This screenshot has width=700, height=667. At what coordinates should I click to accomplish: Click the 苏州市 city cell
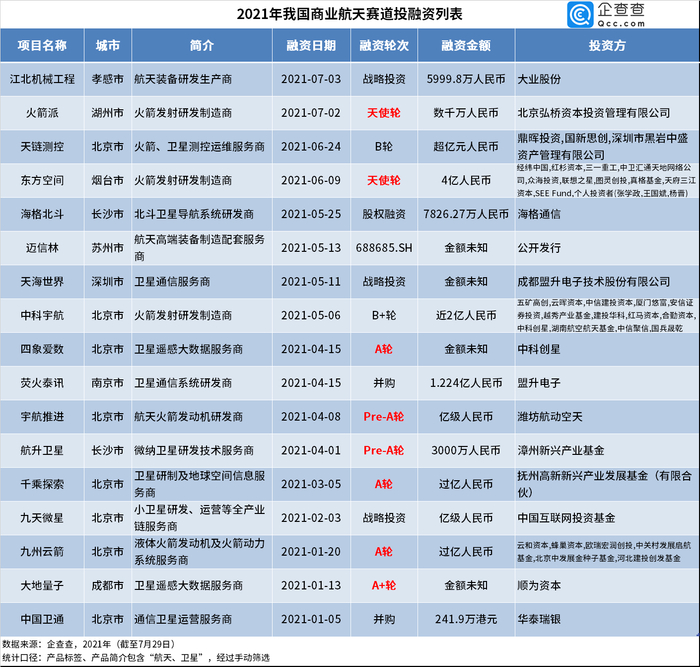point(108,248)
